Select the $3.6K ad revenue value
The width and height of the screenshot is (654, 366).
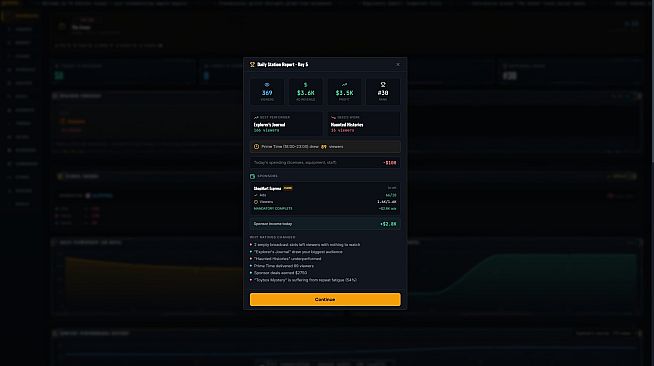point(305,93)
